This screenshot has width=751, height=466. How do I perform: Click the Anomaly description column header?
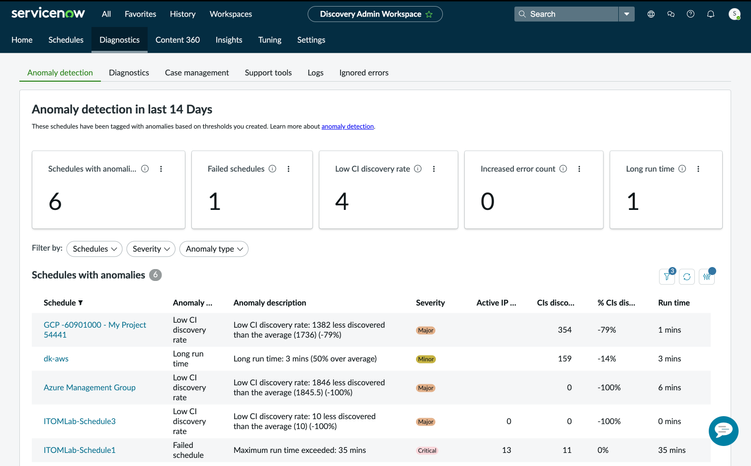(x=270, y=303)
